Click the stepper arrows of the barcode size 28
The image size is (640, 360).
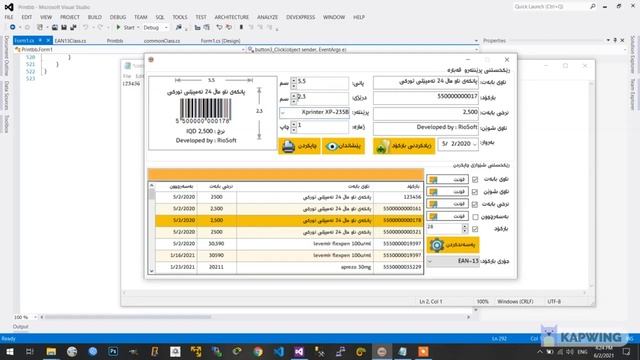pyautogui.click(x=464, y=229)
